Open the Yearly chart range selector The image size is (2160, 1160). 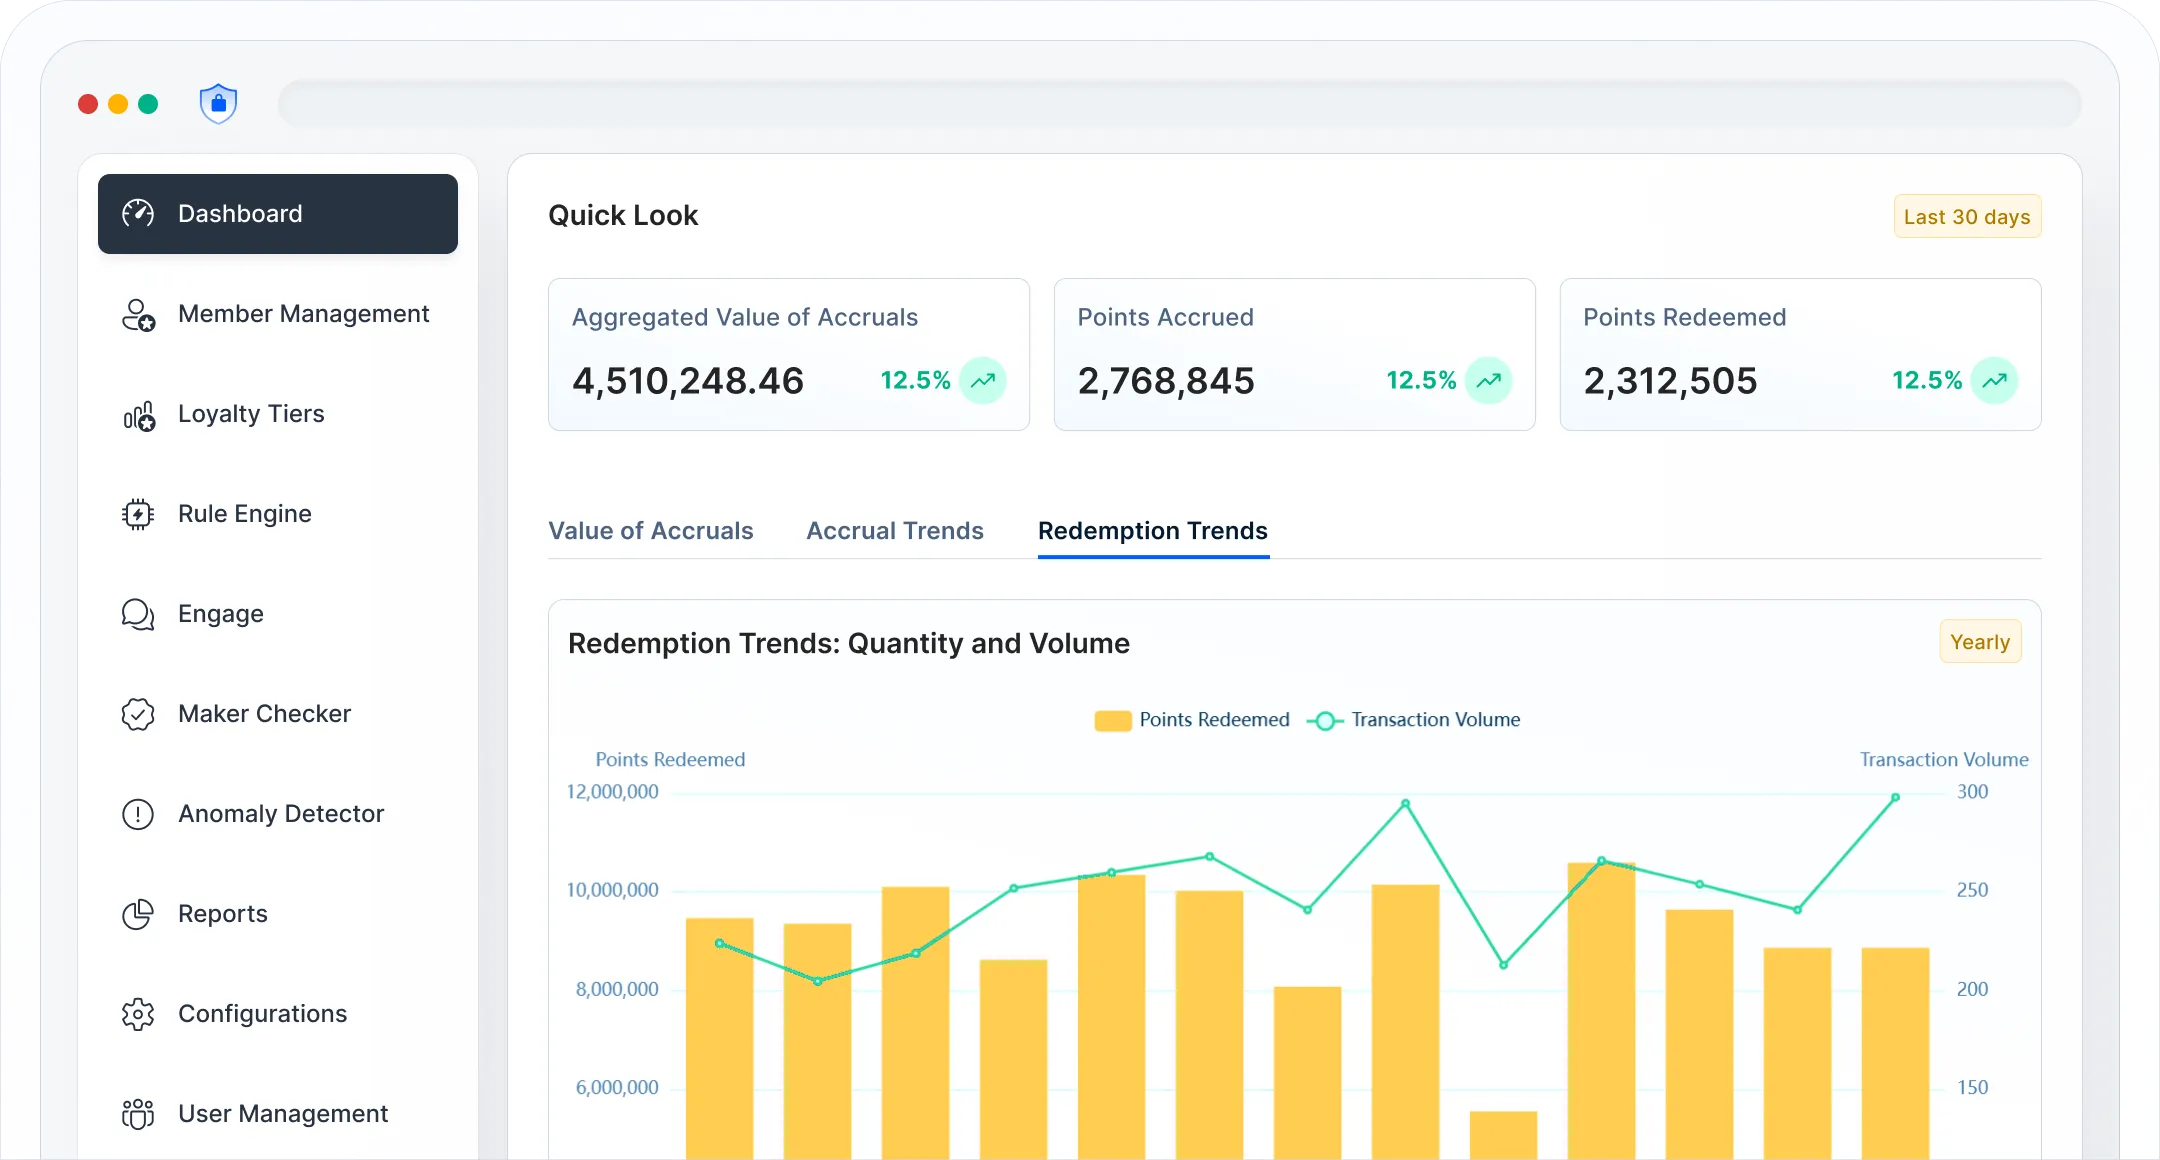[x=1979, y=642]
